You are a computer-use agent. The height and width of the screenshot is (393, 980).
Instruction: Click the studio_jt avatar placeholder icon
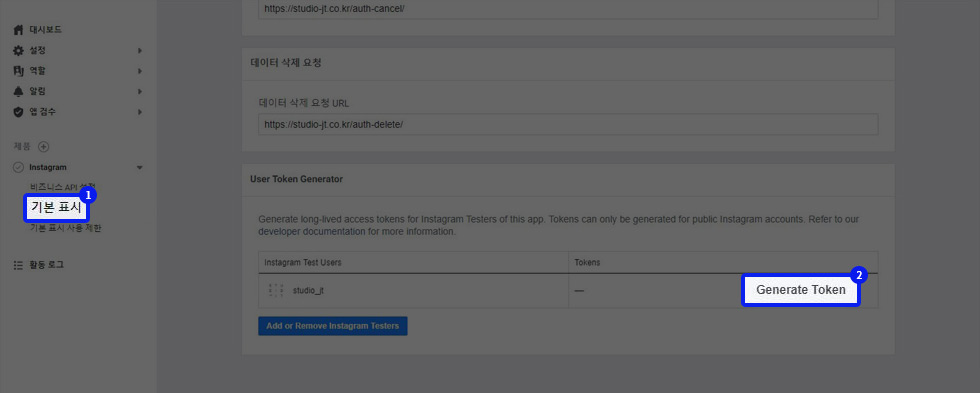(x=276, y=290)
